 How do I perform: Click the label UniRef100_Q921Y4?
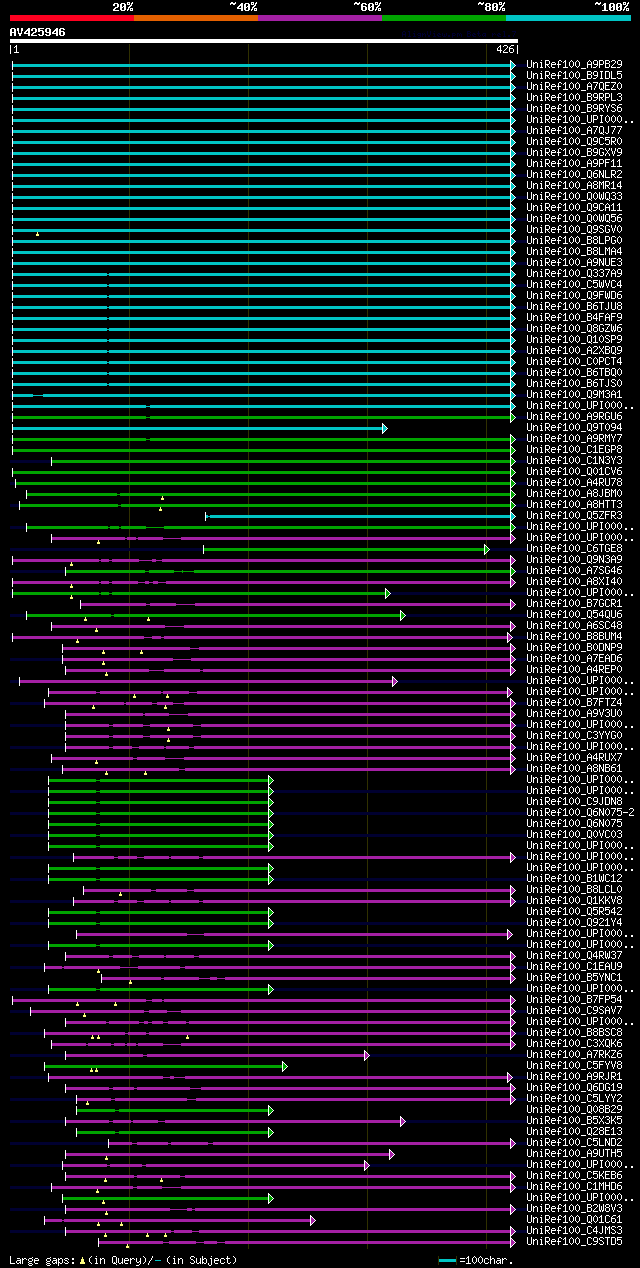pyautogui.click(x=574, y=923)
